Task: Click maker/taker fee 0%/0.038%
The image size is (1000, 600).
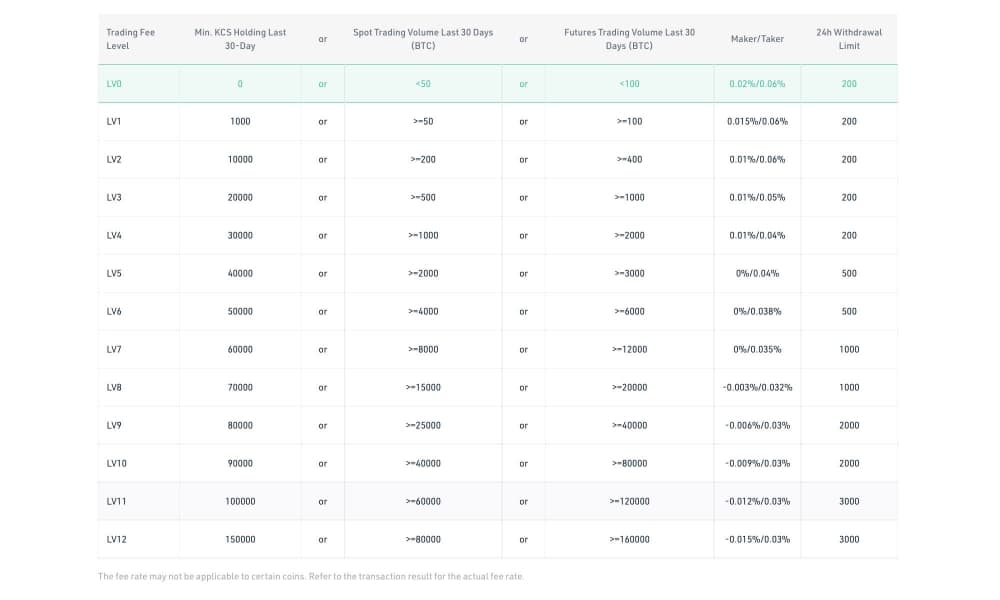Action: [x=757, y=311]
